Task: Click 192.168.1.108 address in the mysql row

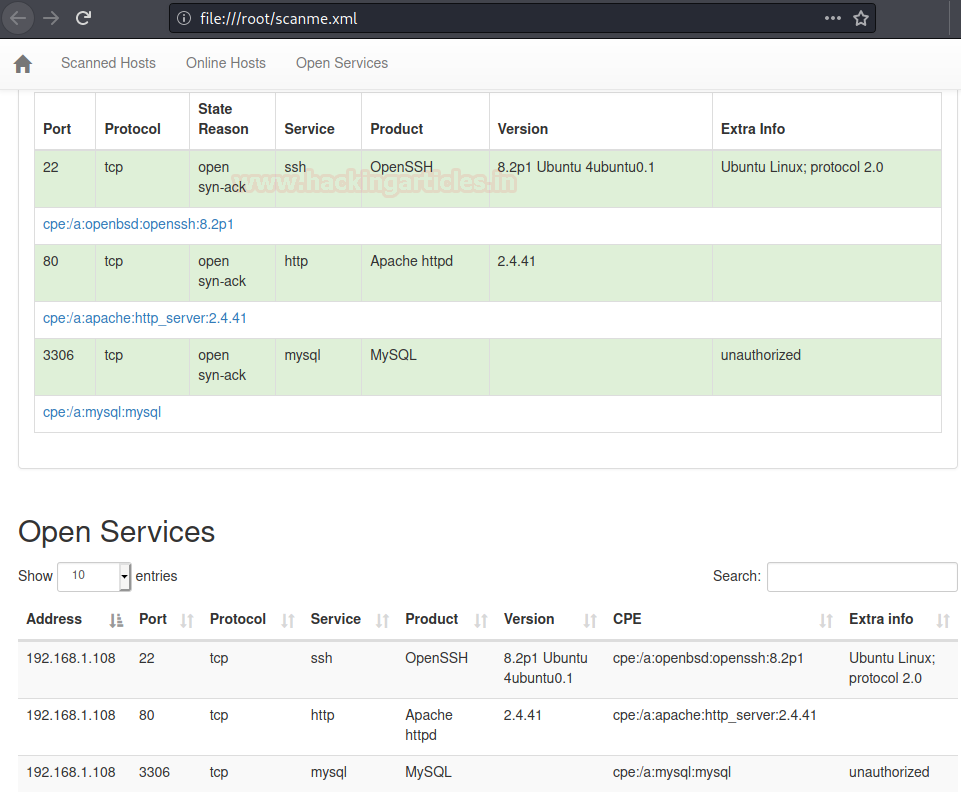Action: [71, 773]
